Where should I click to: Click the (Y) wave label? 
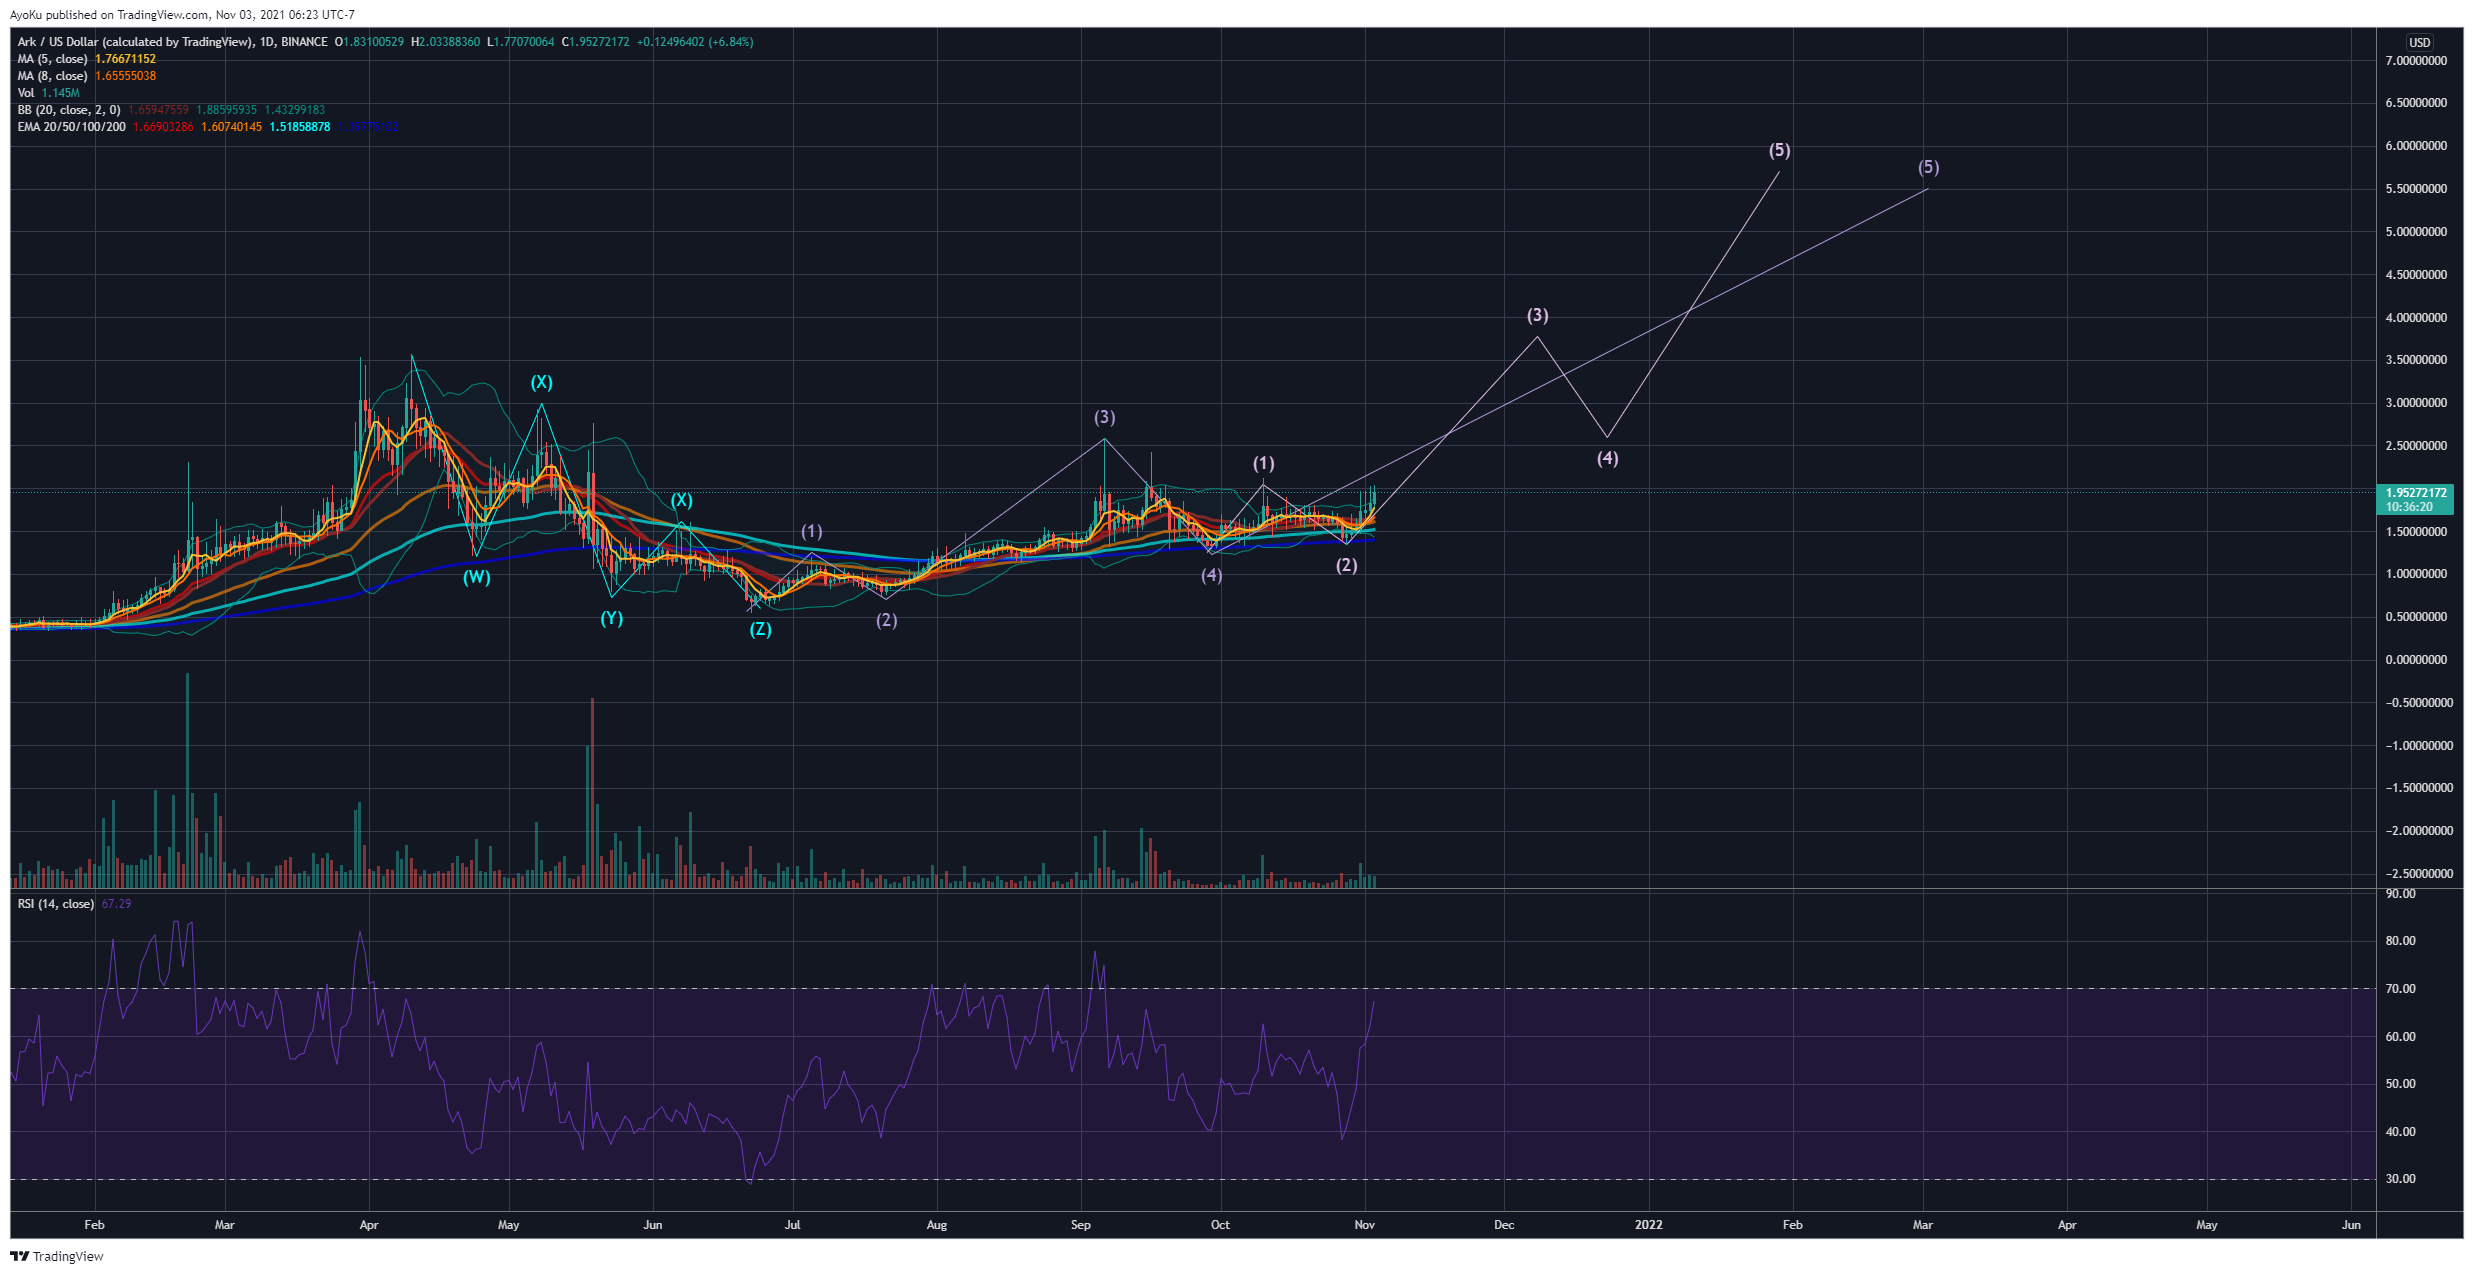click(x=612, y=618)
